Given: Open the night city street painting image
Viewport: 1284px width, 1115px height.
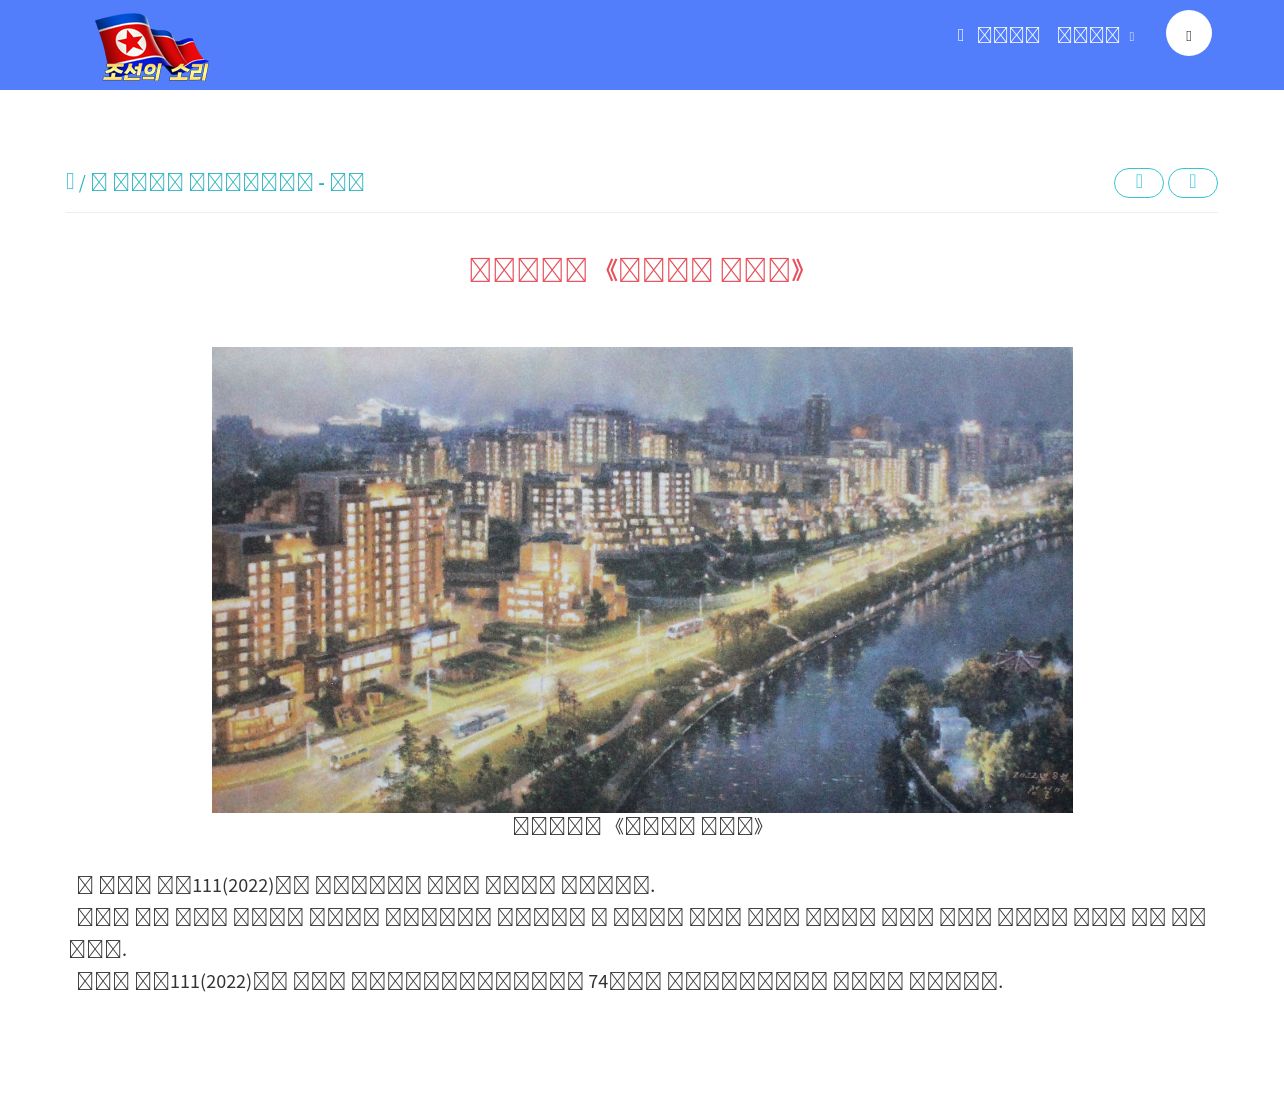Looking at the screenshot, I should point(642,580).
